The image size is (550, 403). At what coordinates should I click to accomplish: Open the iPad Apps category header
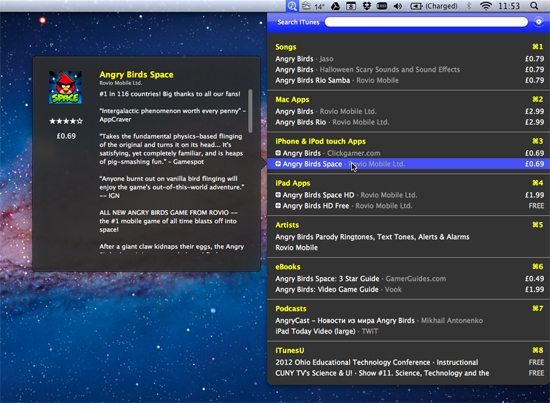click(293, 183)
